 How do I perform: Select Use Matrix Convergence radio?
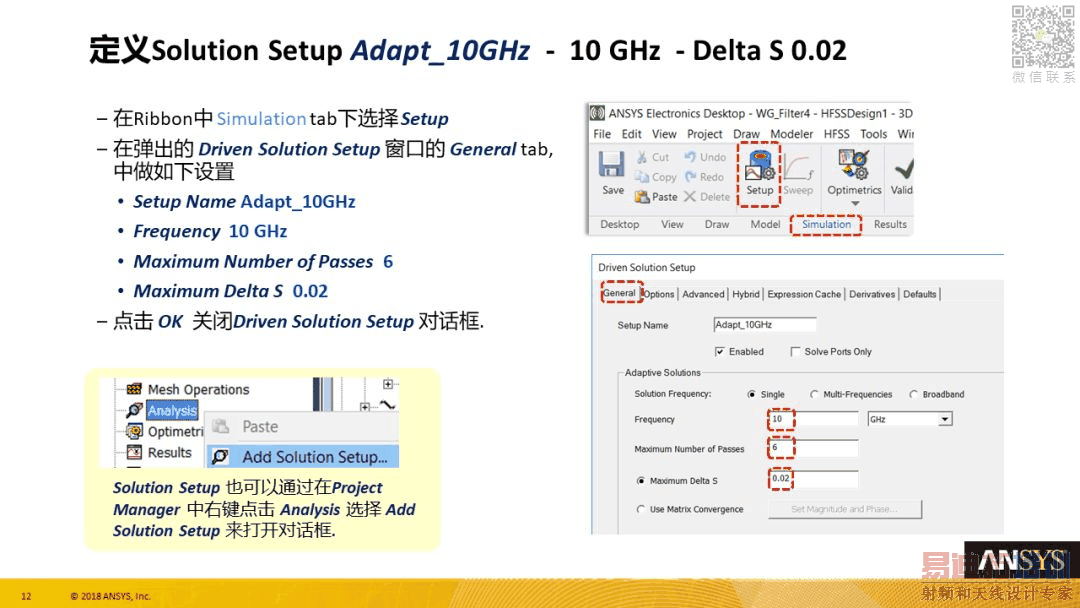point(641,510)
